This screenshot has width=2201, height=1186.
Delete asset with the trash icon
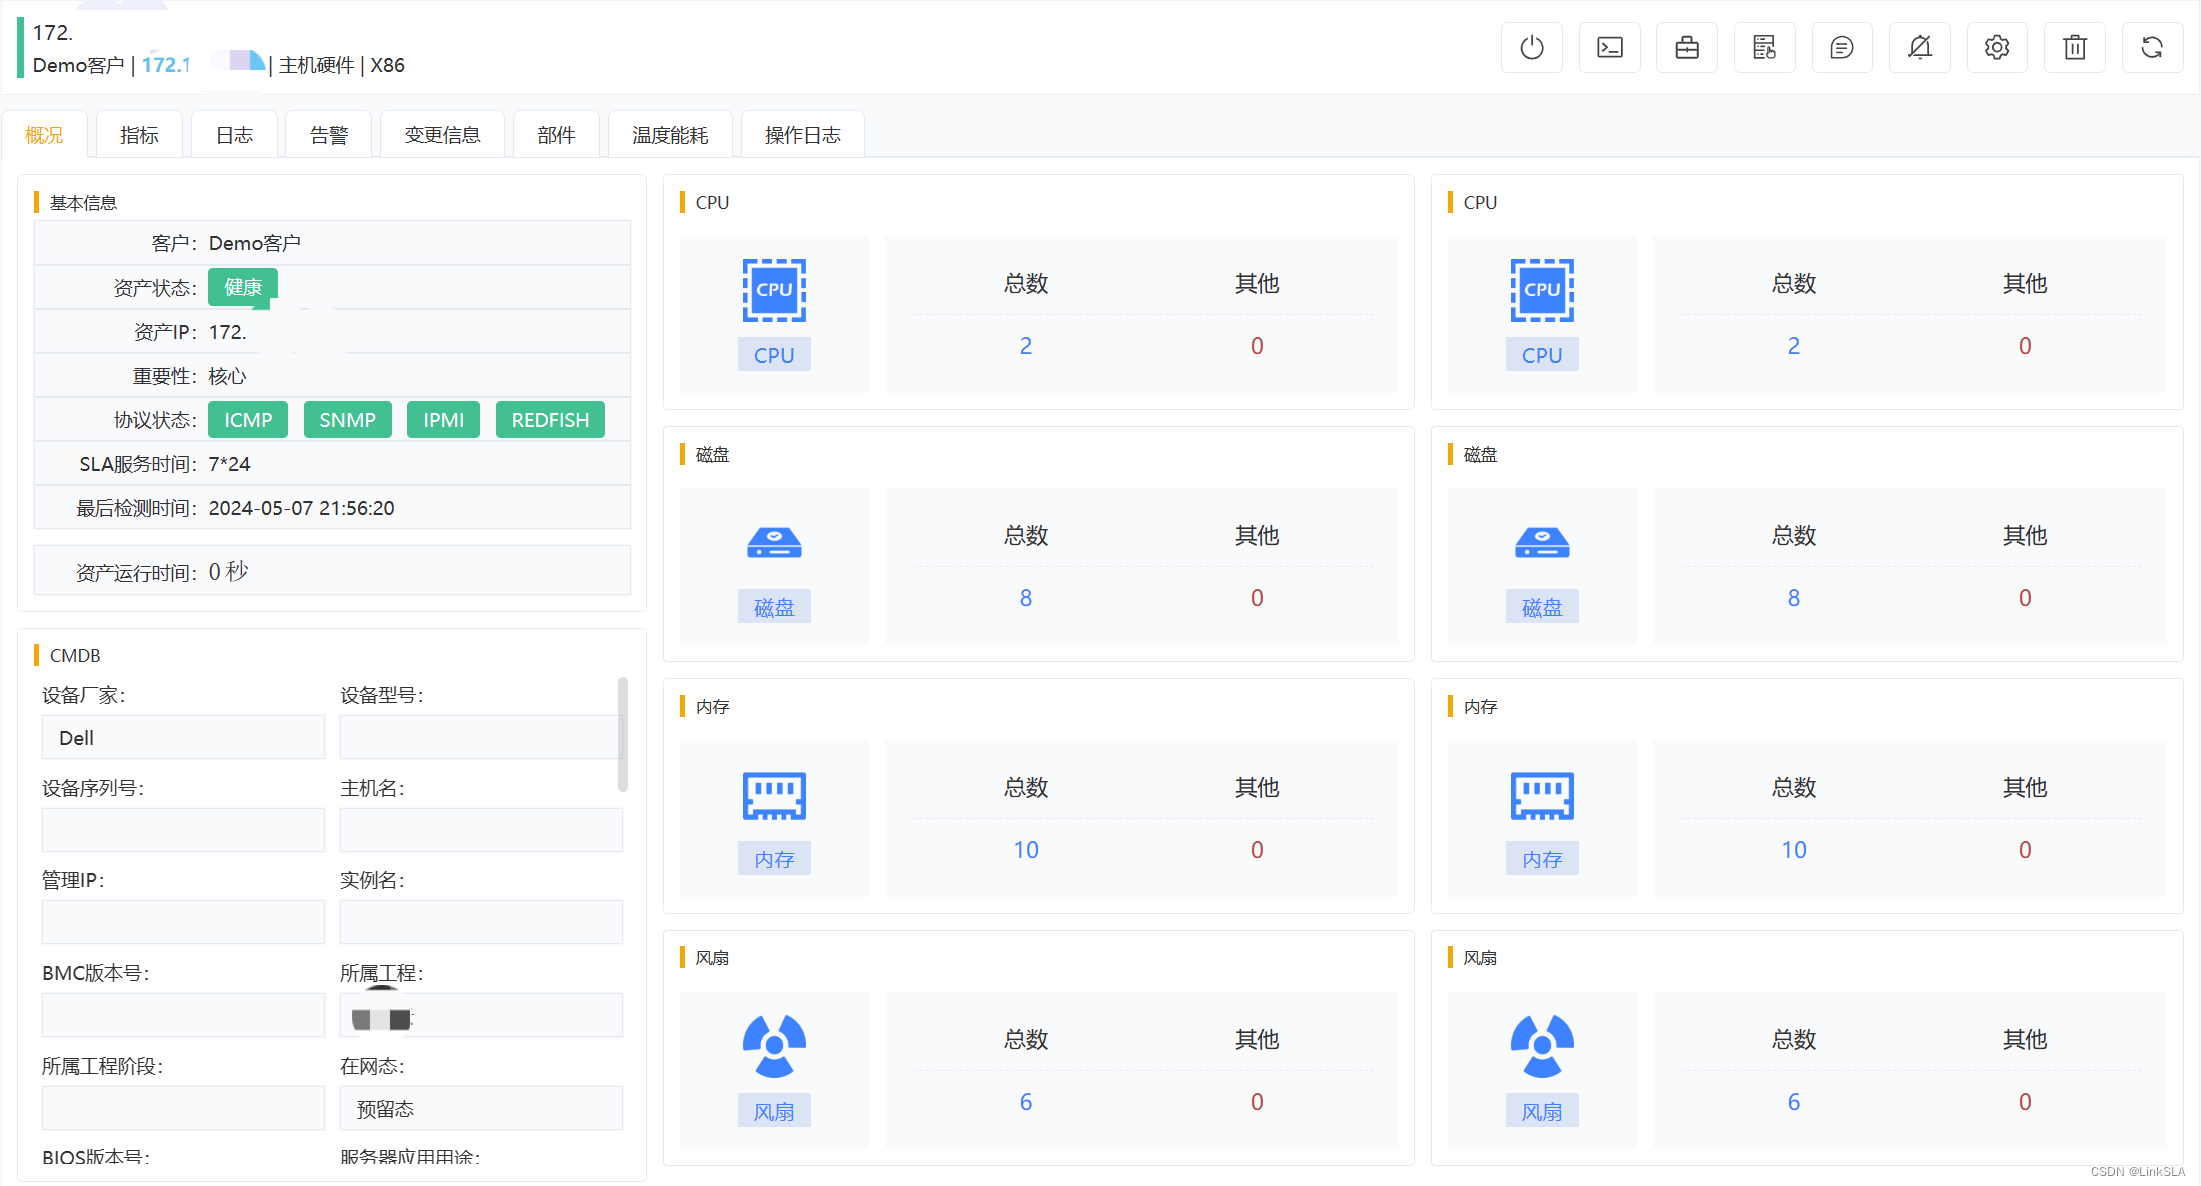coord(2074,47)
